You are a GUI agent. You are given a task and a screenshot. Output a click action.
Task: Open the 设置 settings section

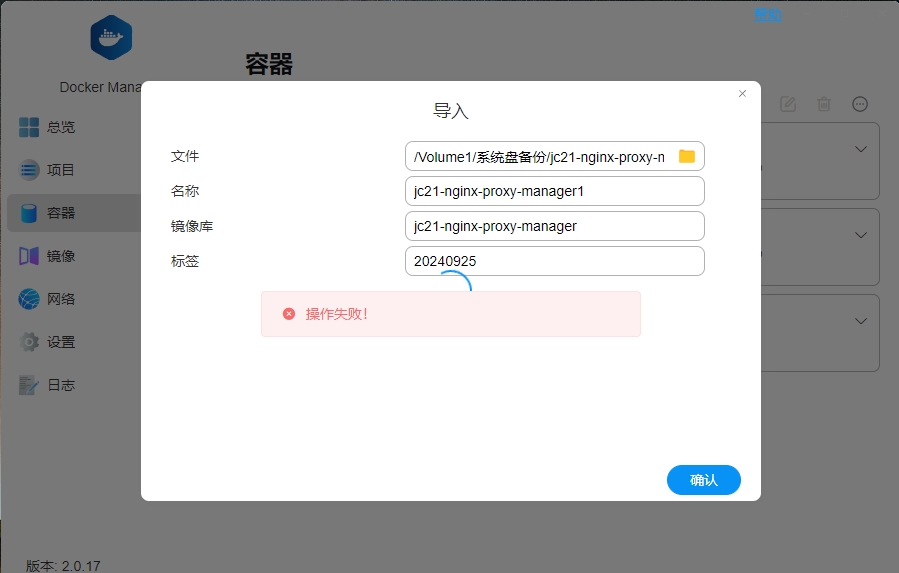[x=61, y=342]
